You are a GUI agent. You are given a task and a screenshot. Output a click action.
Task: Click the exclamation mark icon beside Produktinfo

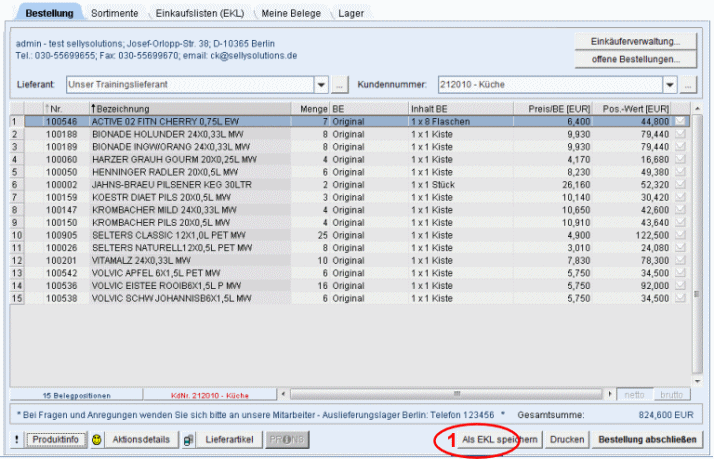pyautogui.click(x=16, y=440)
